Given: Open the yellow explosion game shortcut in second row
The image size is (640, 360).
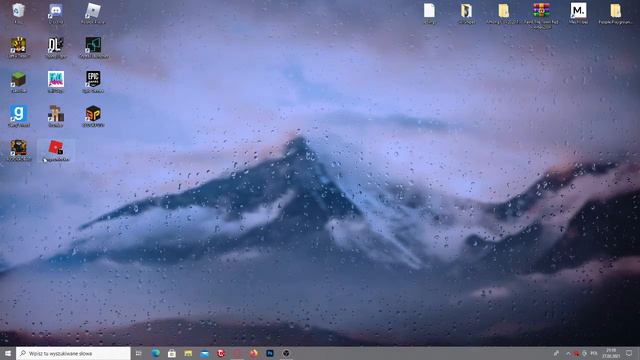Looking at the screenshot, I should 18,45.
